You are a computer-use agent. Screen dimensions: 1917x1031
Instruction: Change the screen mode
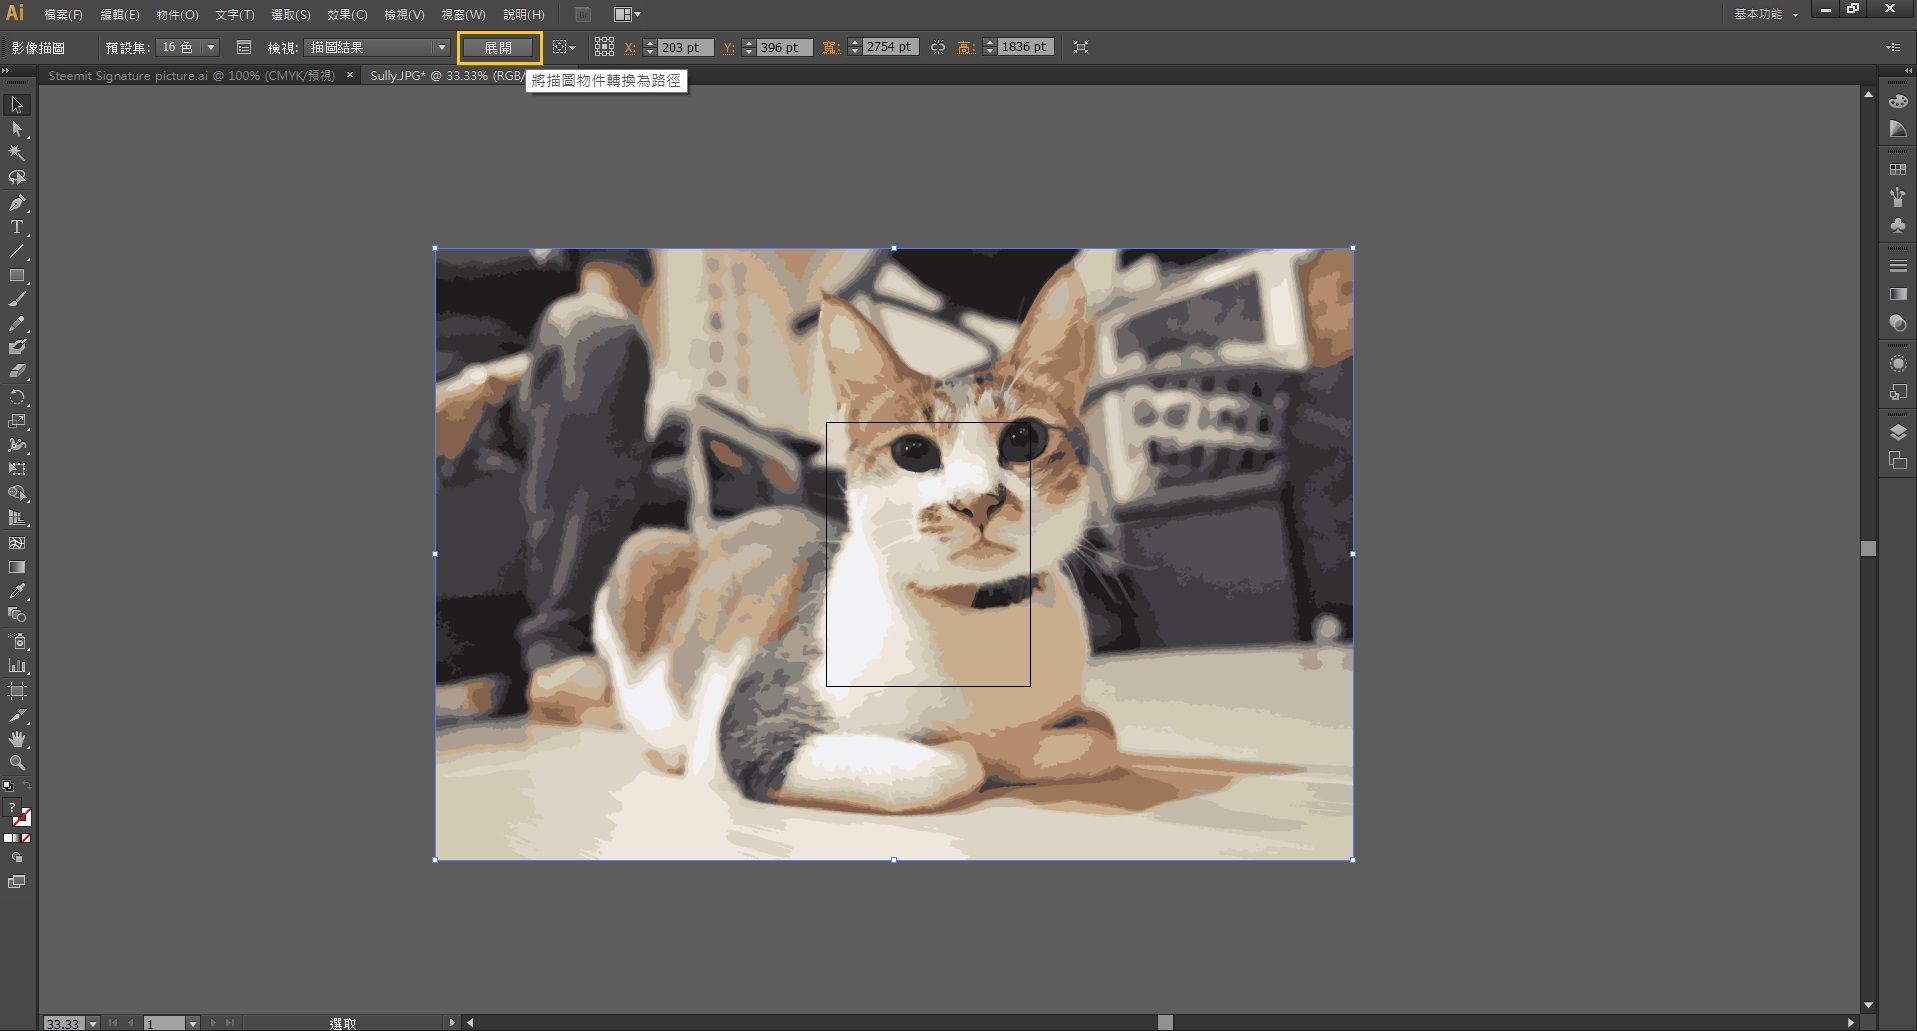17,882
